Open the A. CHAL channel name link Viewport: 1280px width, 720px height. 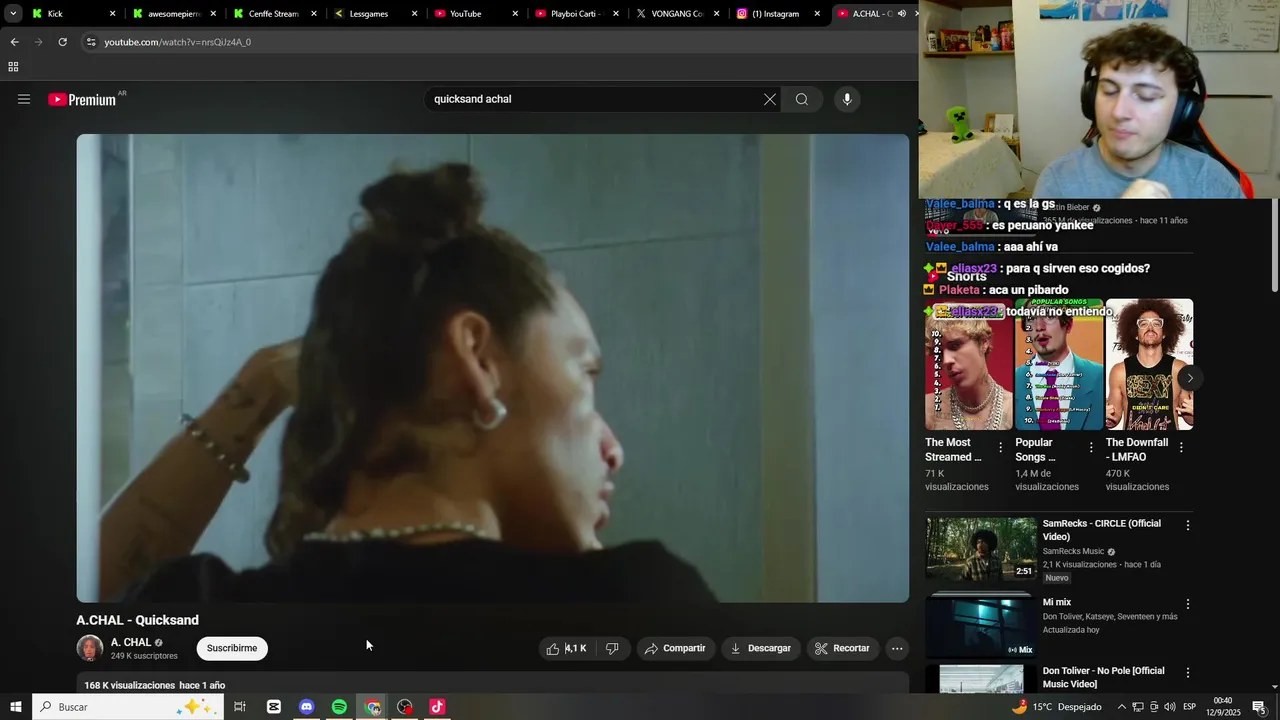point(131,643)
